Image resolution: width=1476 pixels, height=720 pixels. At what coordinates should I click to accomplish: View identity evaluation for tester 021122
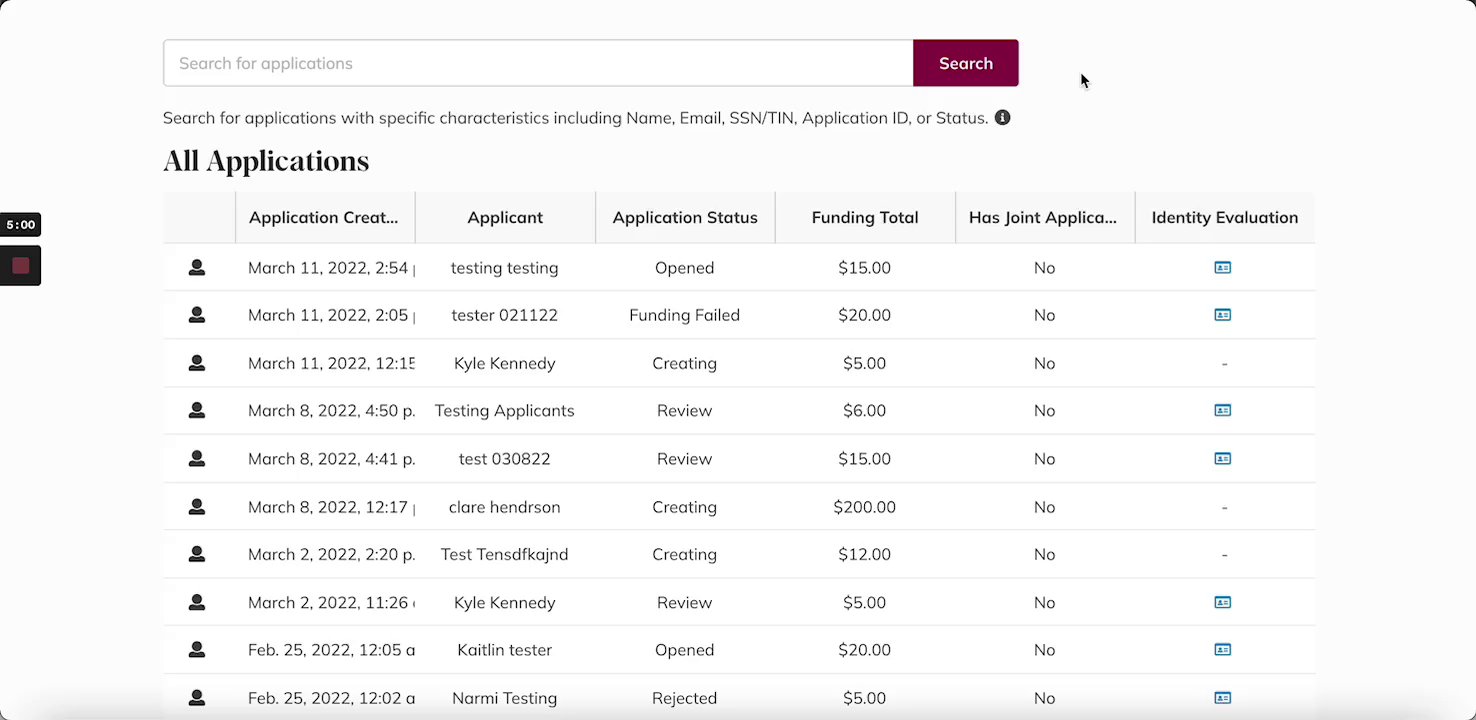[1222, 315]
